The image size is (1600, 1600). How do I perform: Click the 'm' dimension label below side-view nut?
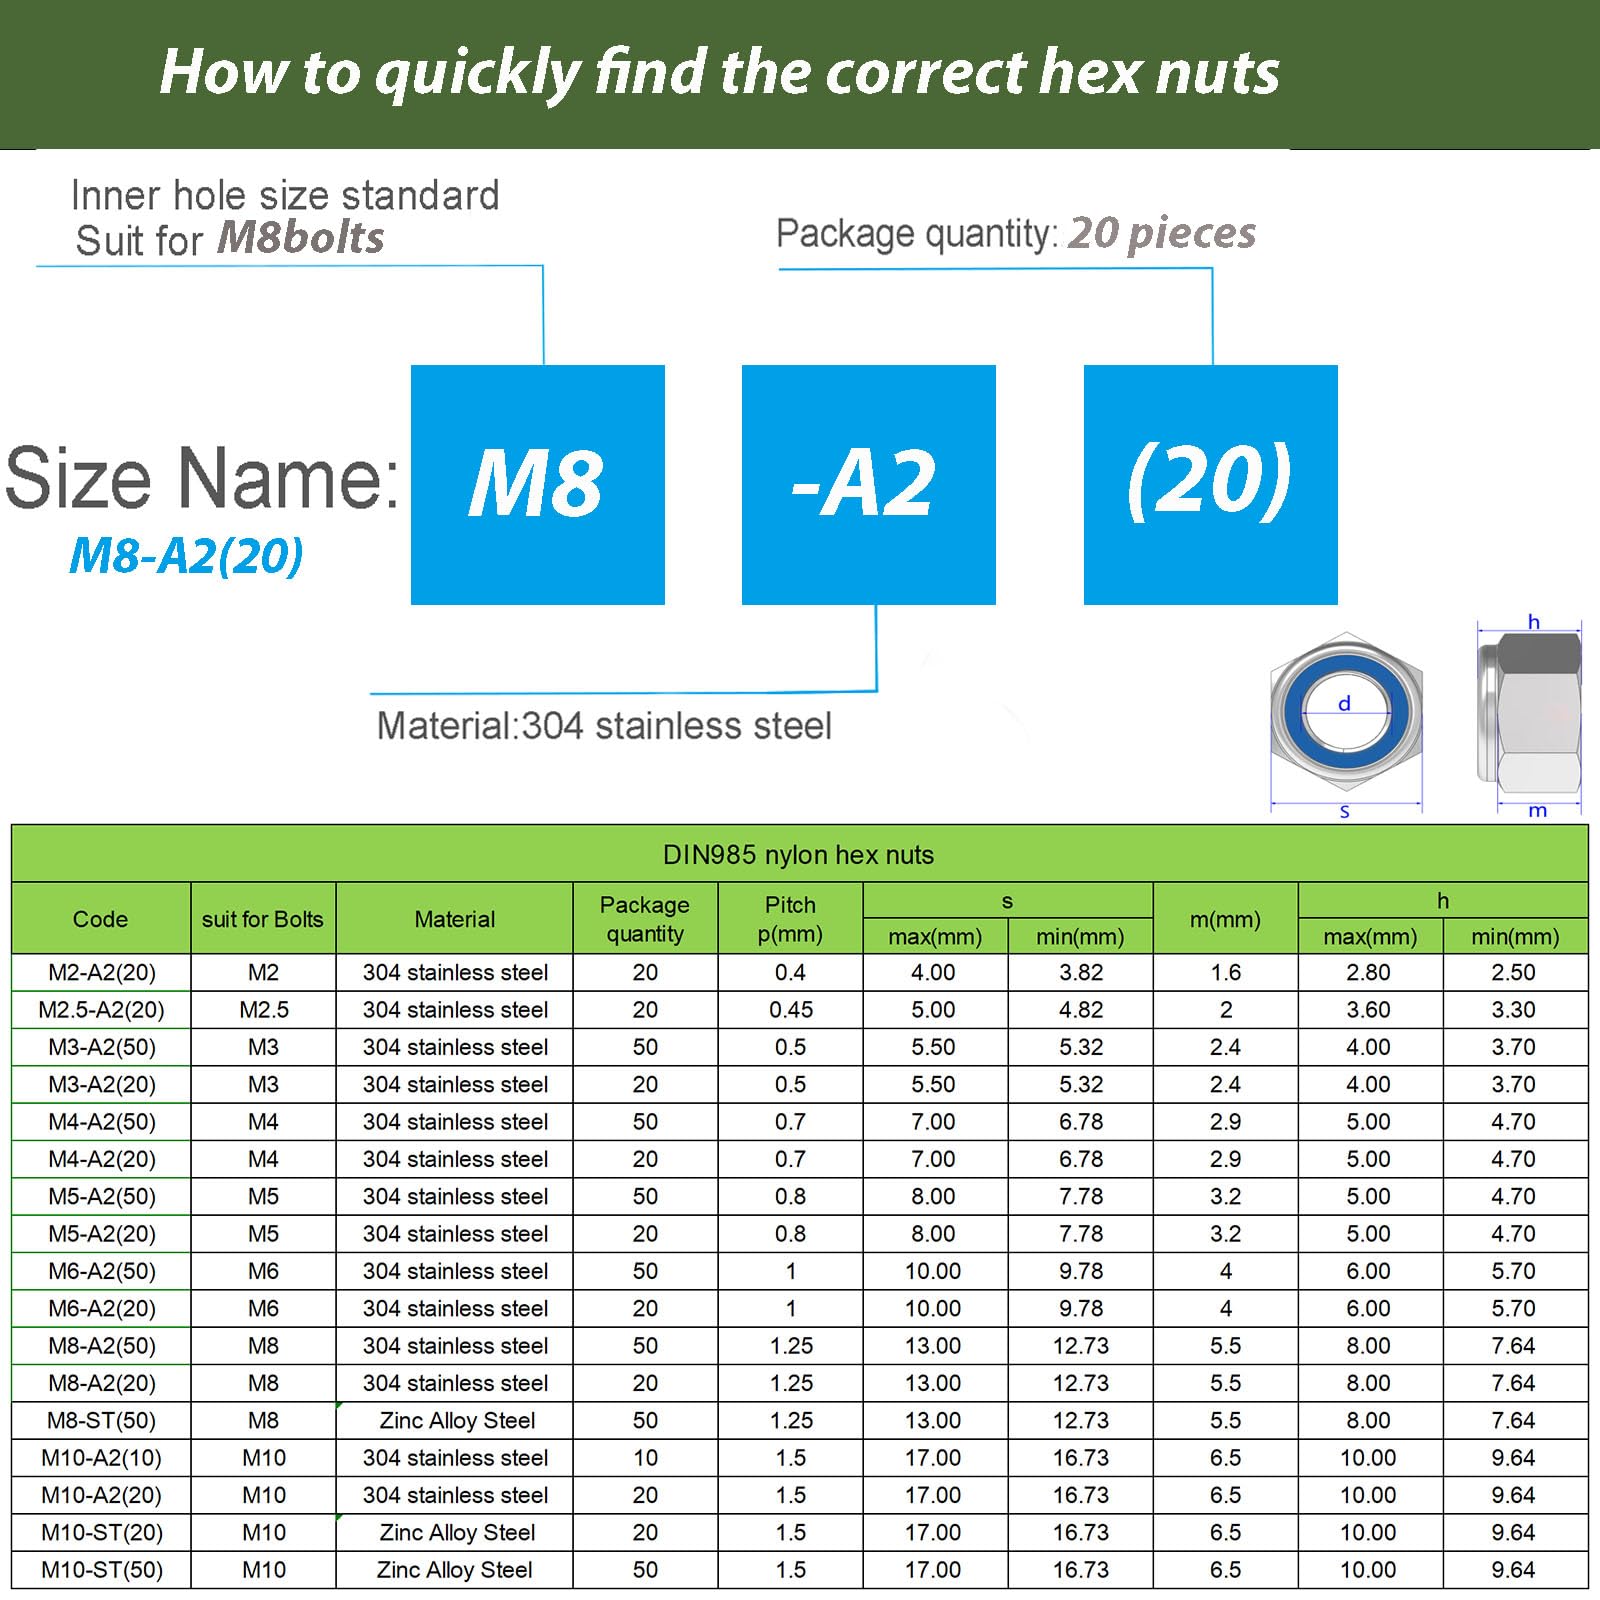coord(1538,810)
